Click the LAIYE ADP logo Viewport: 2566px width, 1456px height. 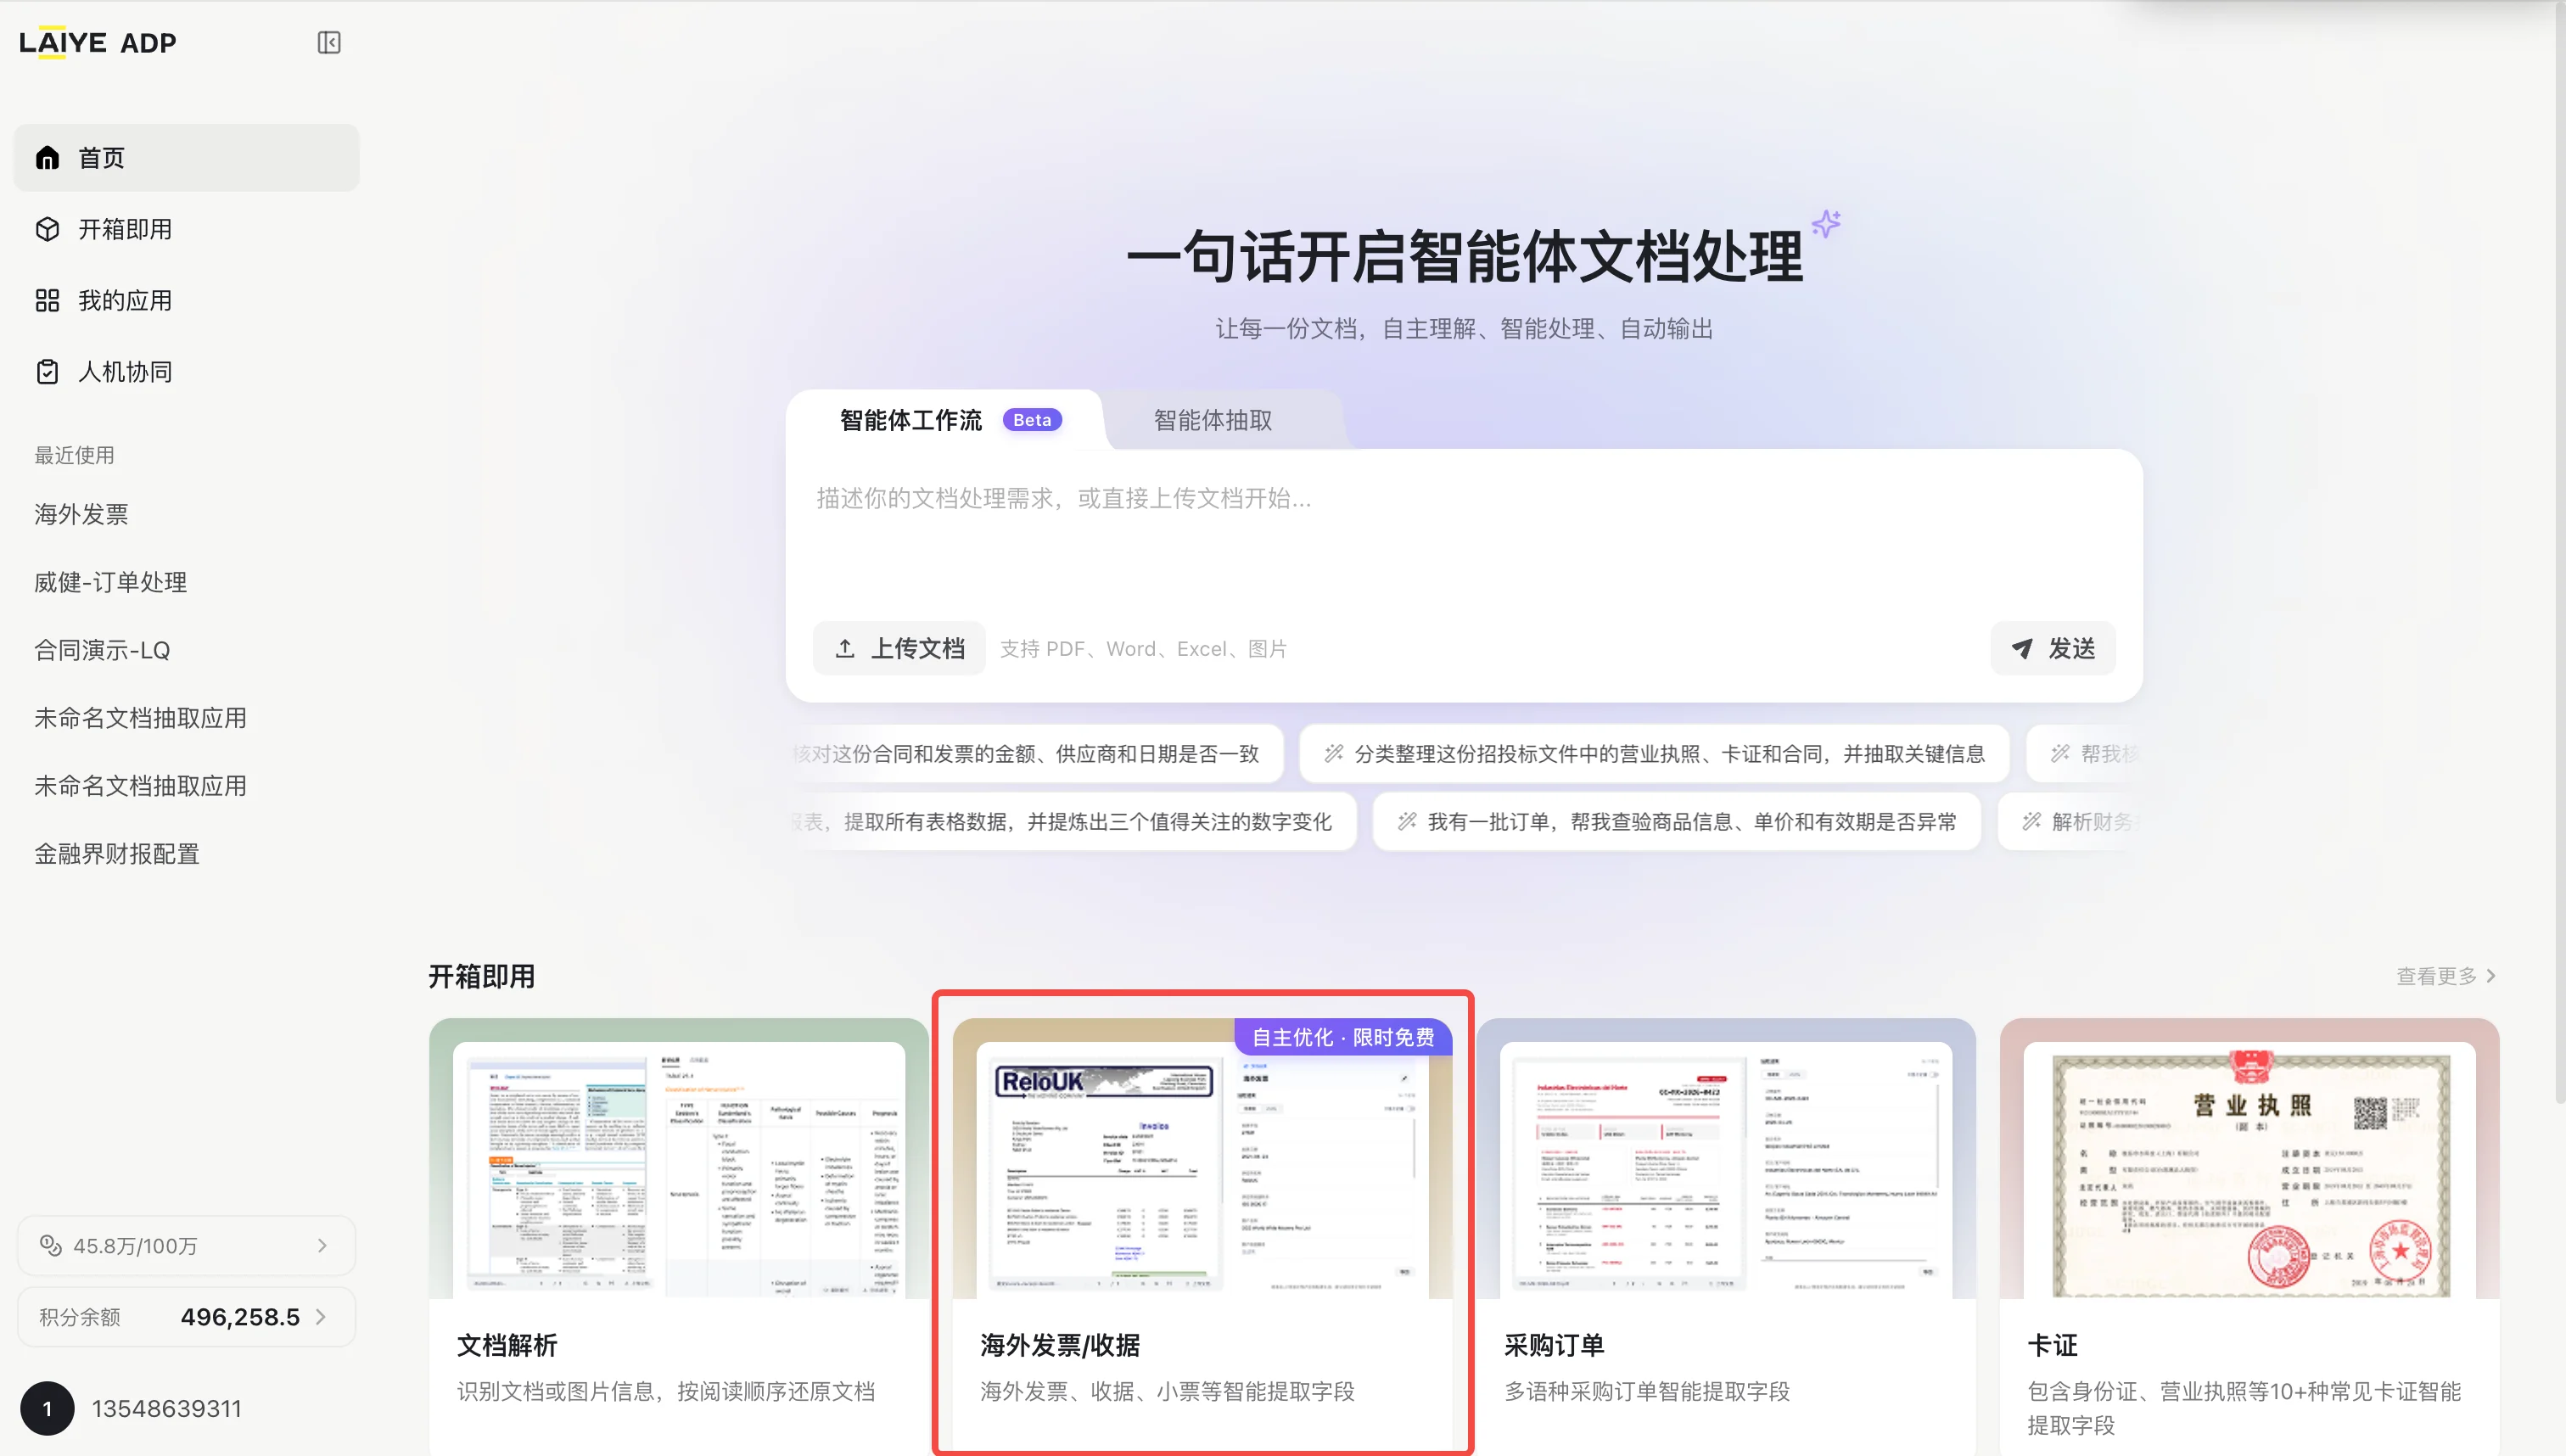point(98,42)
